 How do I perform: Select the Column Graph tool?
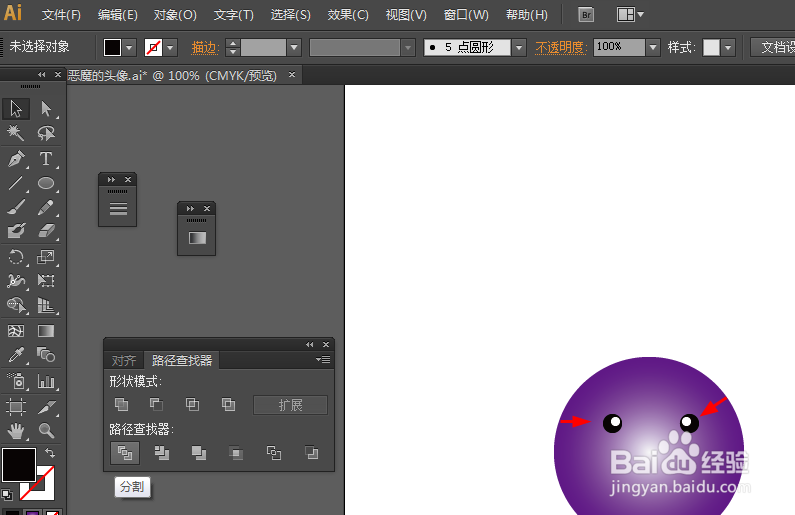tap(46, 381)
